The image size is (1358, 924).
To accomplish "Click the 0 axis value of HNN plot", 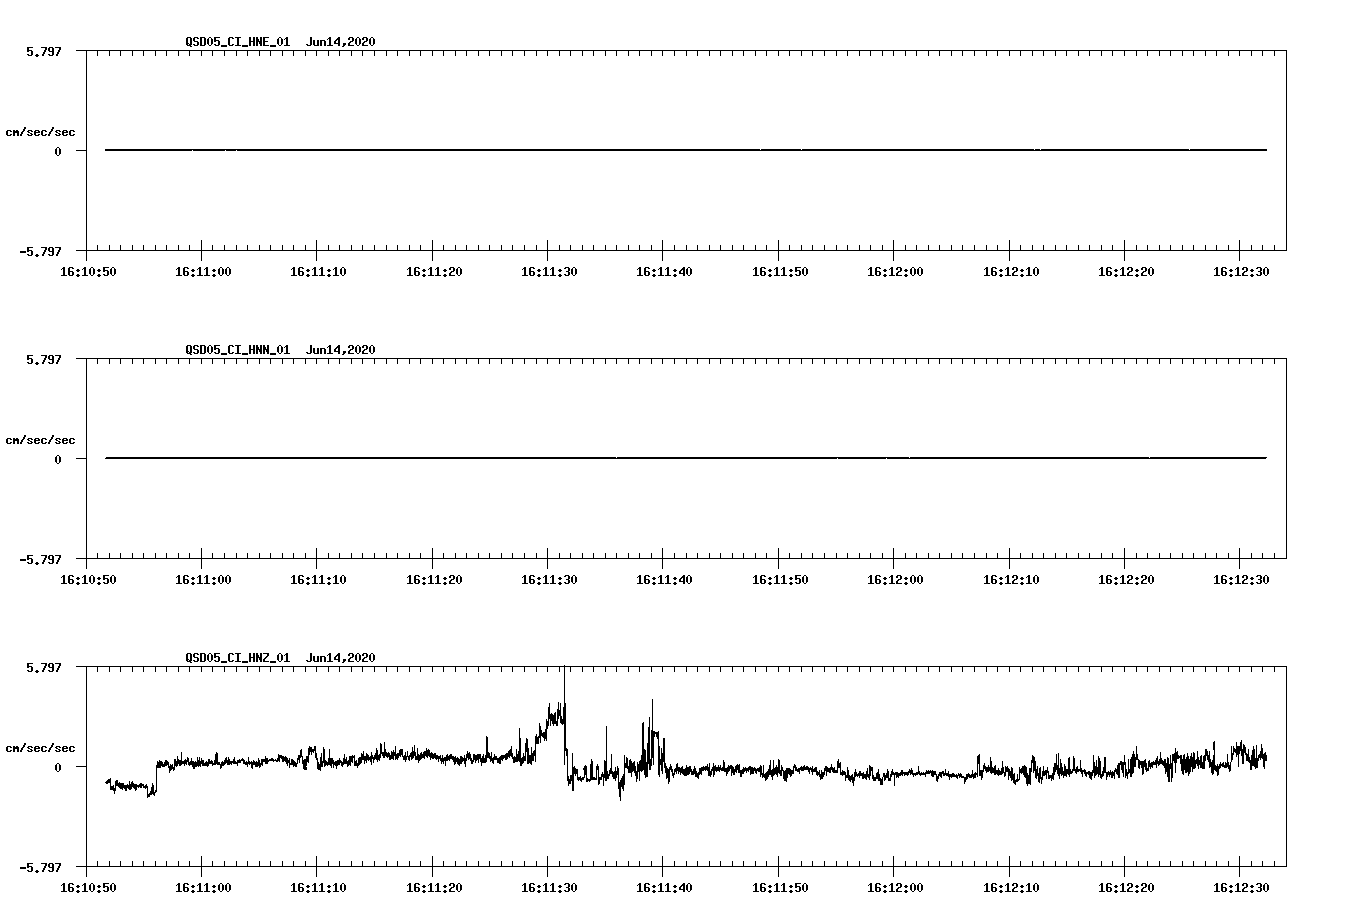I will click(58, 459).
